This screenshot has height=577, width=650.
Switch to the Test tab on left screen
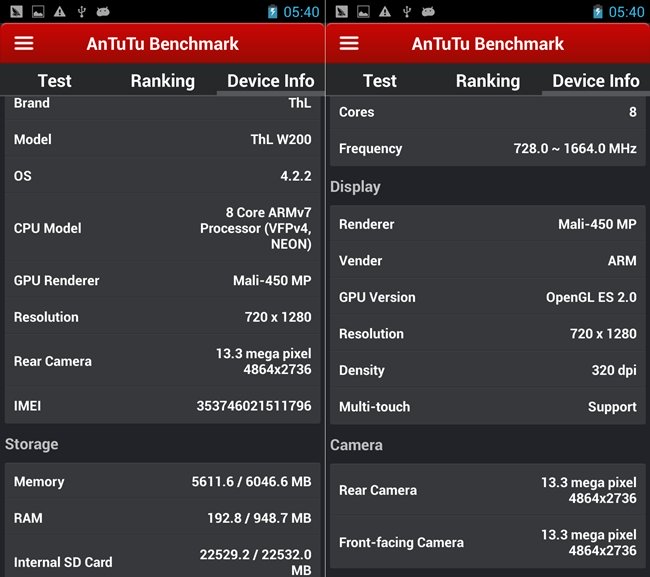click(55, 81)
